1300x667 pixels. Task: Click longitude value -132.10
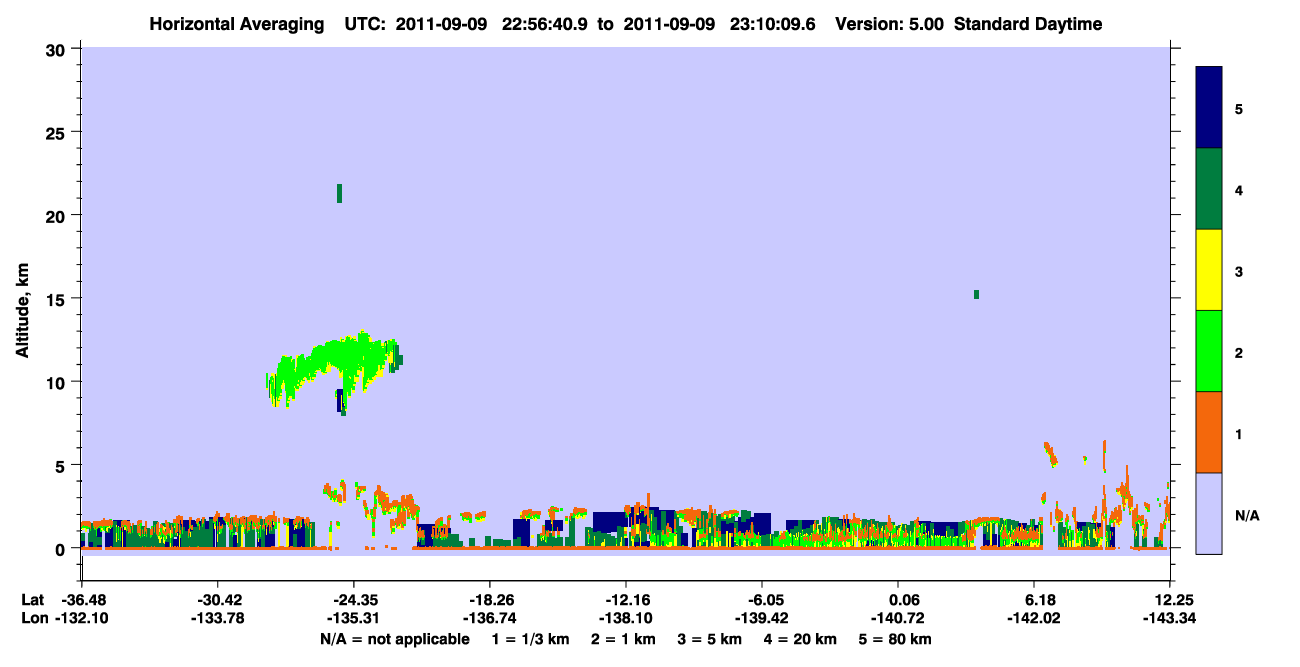[x=81, y=619]
